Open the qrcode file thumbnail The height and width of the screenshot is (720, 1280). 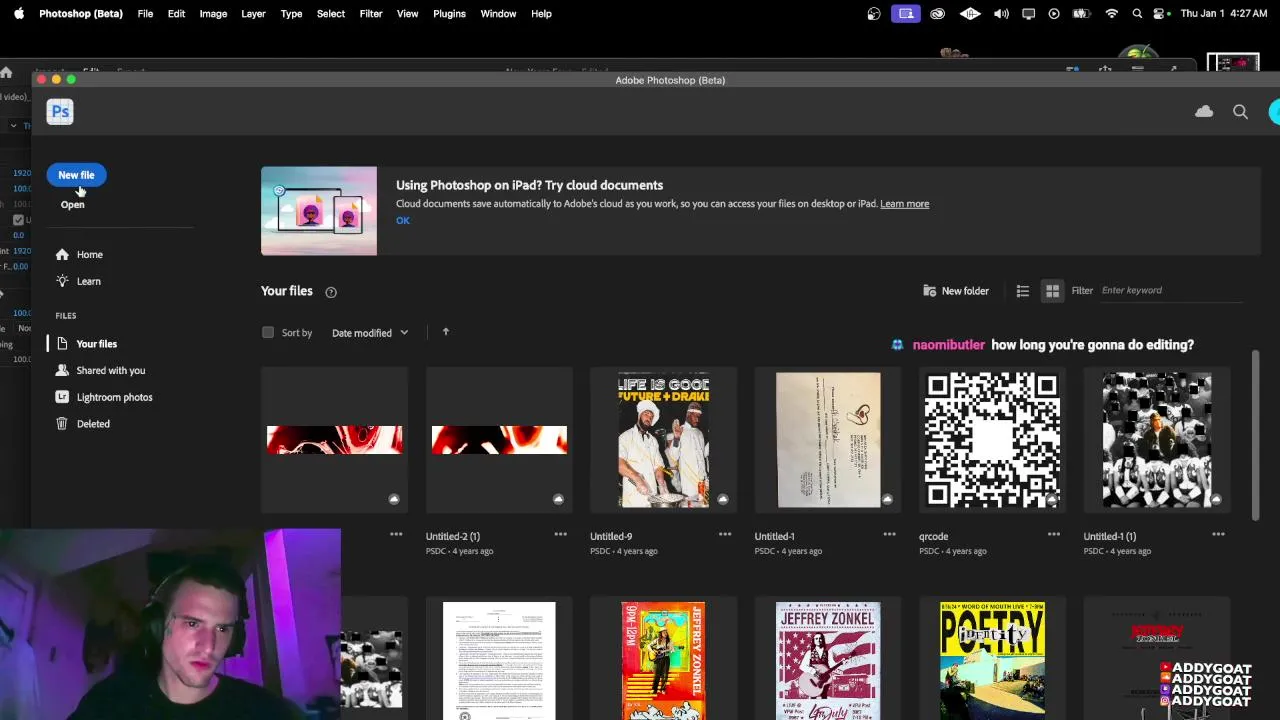tap(992, 440)
